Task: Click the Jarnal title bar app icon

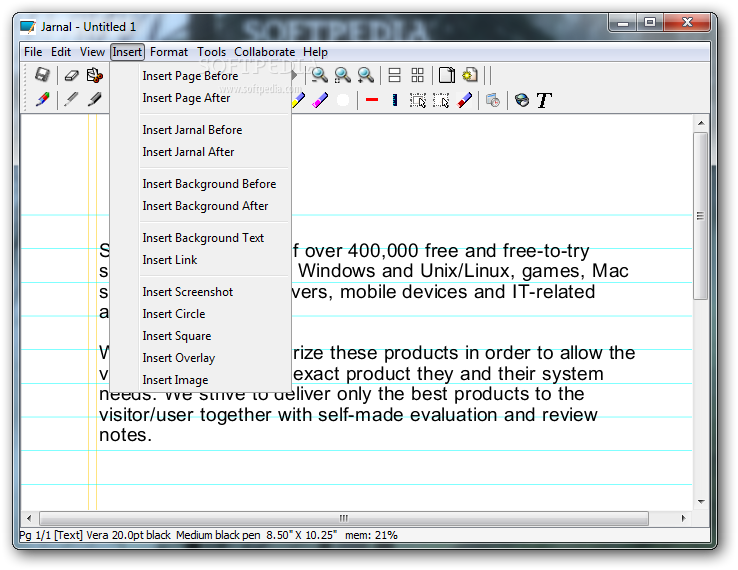Action: (28, 27)
